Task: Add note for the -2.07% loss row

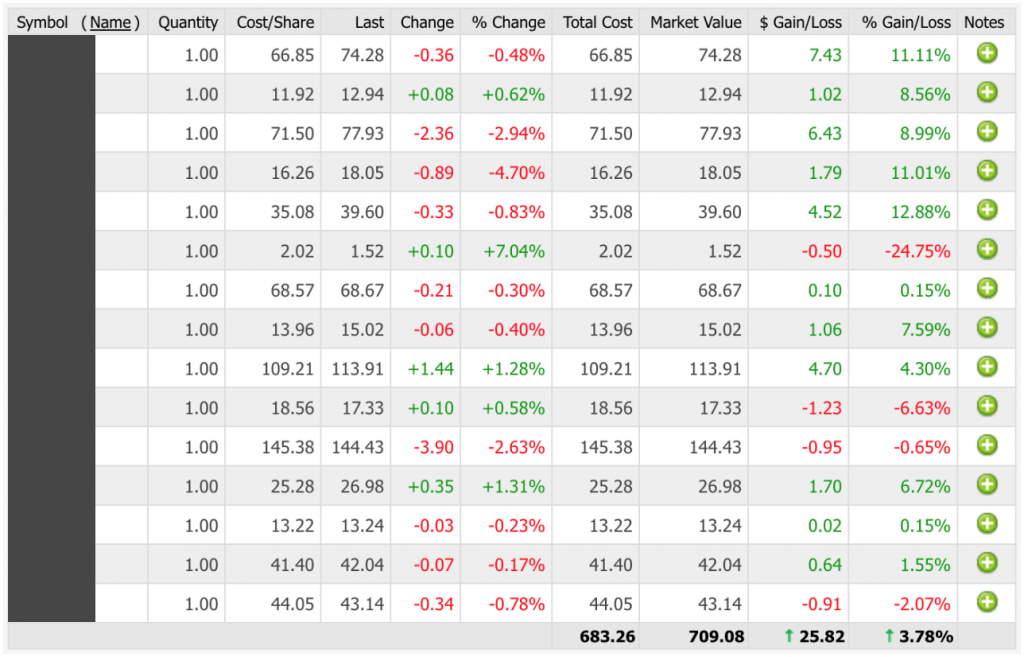Action: pyautogui.click(x=987, y=602)
